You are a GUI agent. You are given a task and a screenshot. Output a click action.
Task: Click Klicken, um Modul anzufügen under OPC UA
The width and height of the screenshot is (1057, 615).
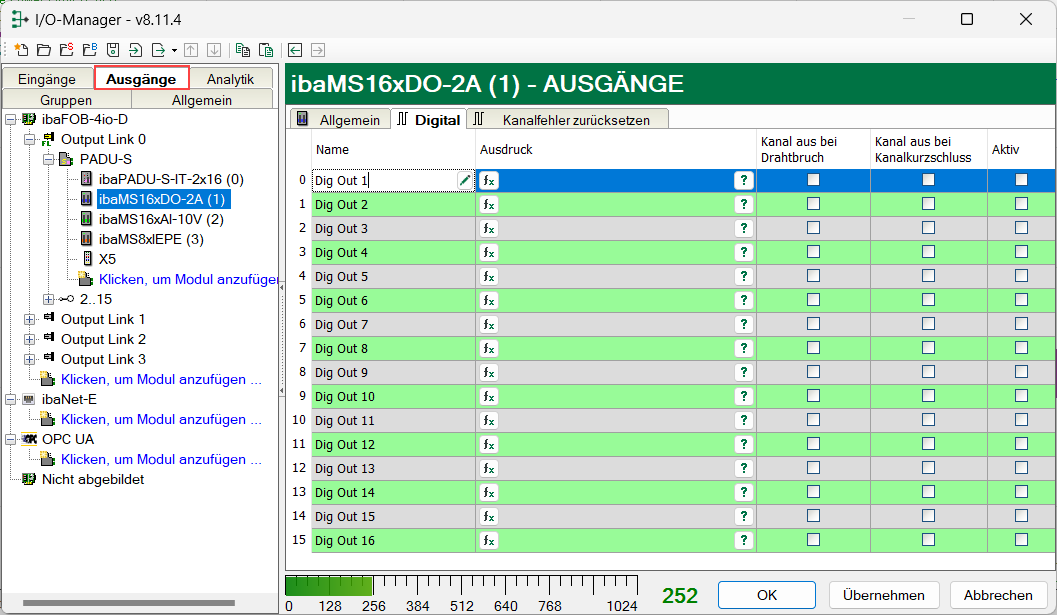pyautogui.click(x=160, y=460)
